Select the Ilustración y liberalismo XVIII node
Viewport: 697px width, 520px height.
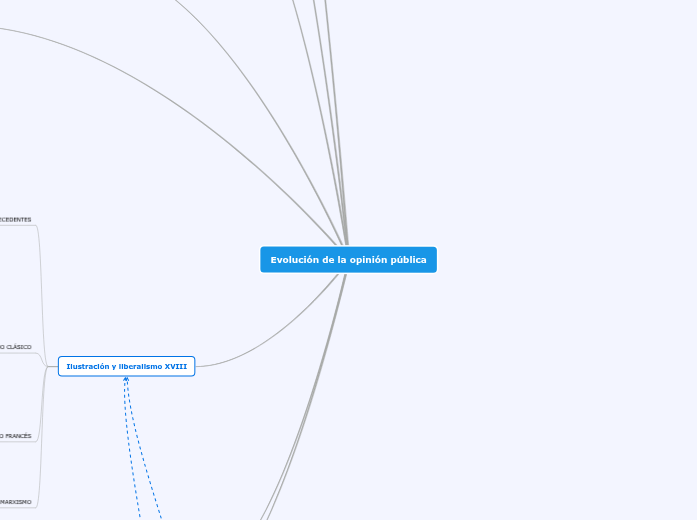[x=126, y=367]
